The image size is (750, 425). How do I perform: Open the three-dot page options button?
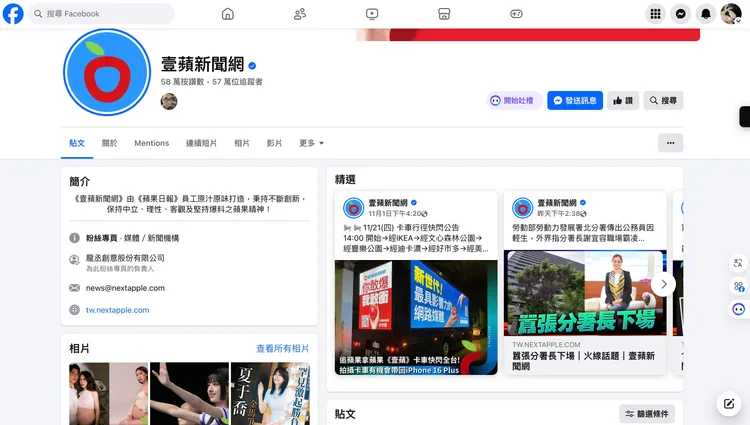click(671, 143)
